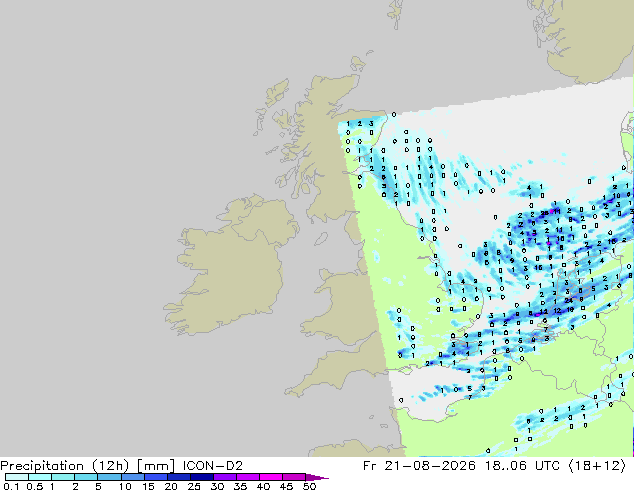
Task: Click the 18..06 UTC time text
Action: tap(522, 465)
